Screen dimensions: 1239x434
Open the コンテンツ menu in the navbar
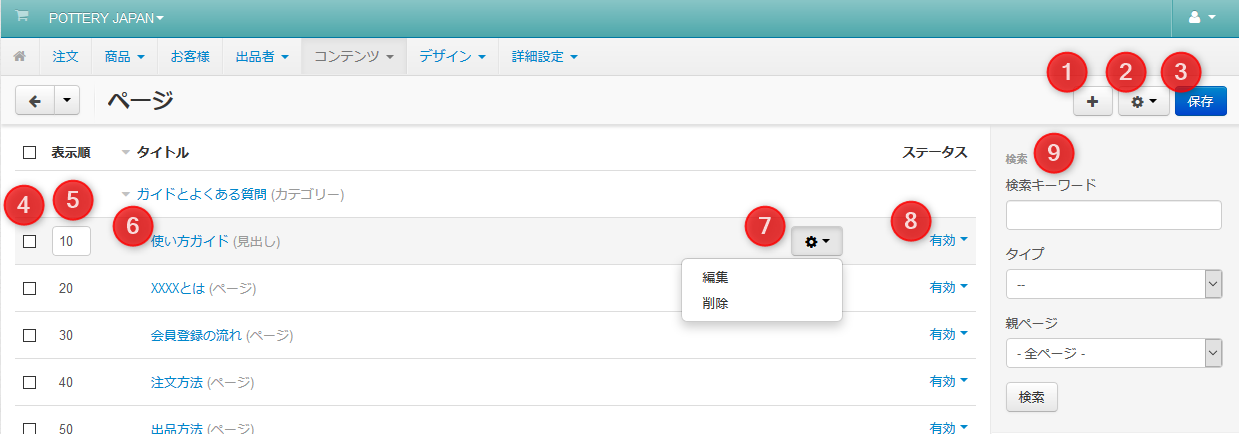[x=353, y=56]
